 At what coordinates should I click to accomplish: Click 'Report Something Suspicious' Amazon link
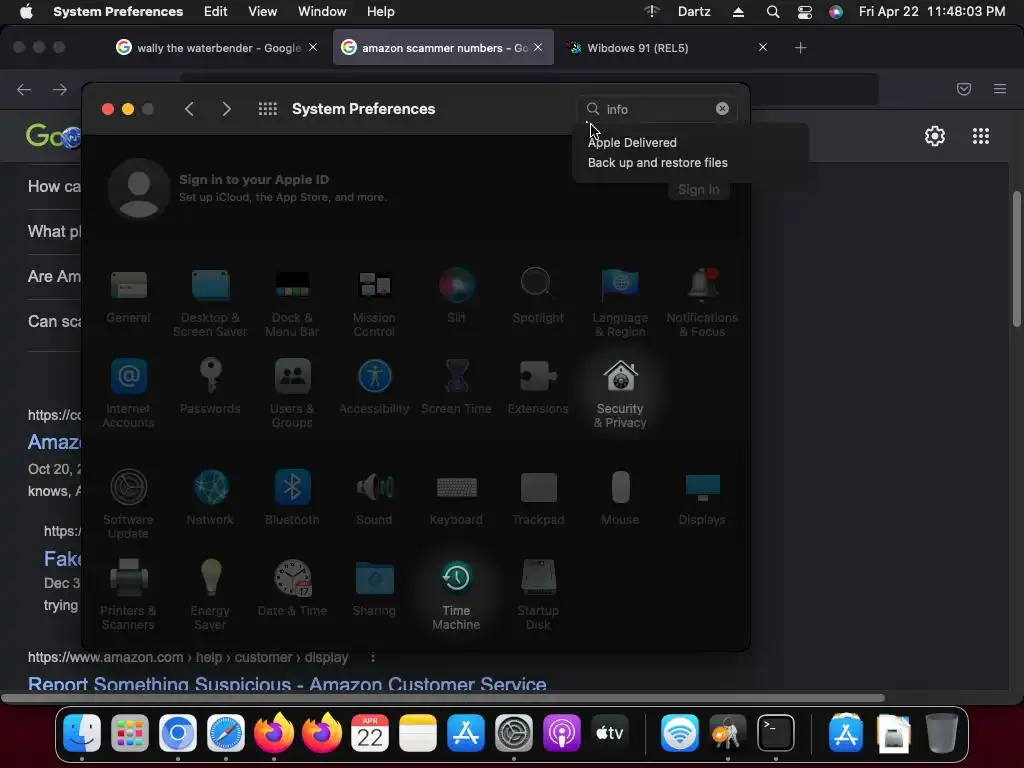tap(287, 684)
